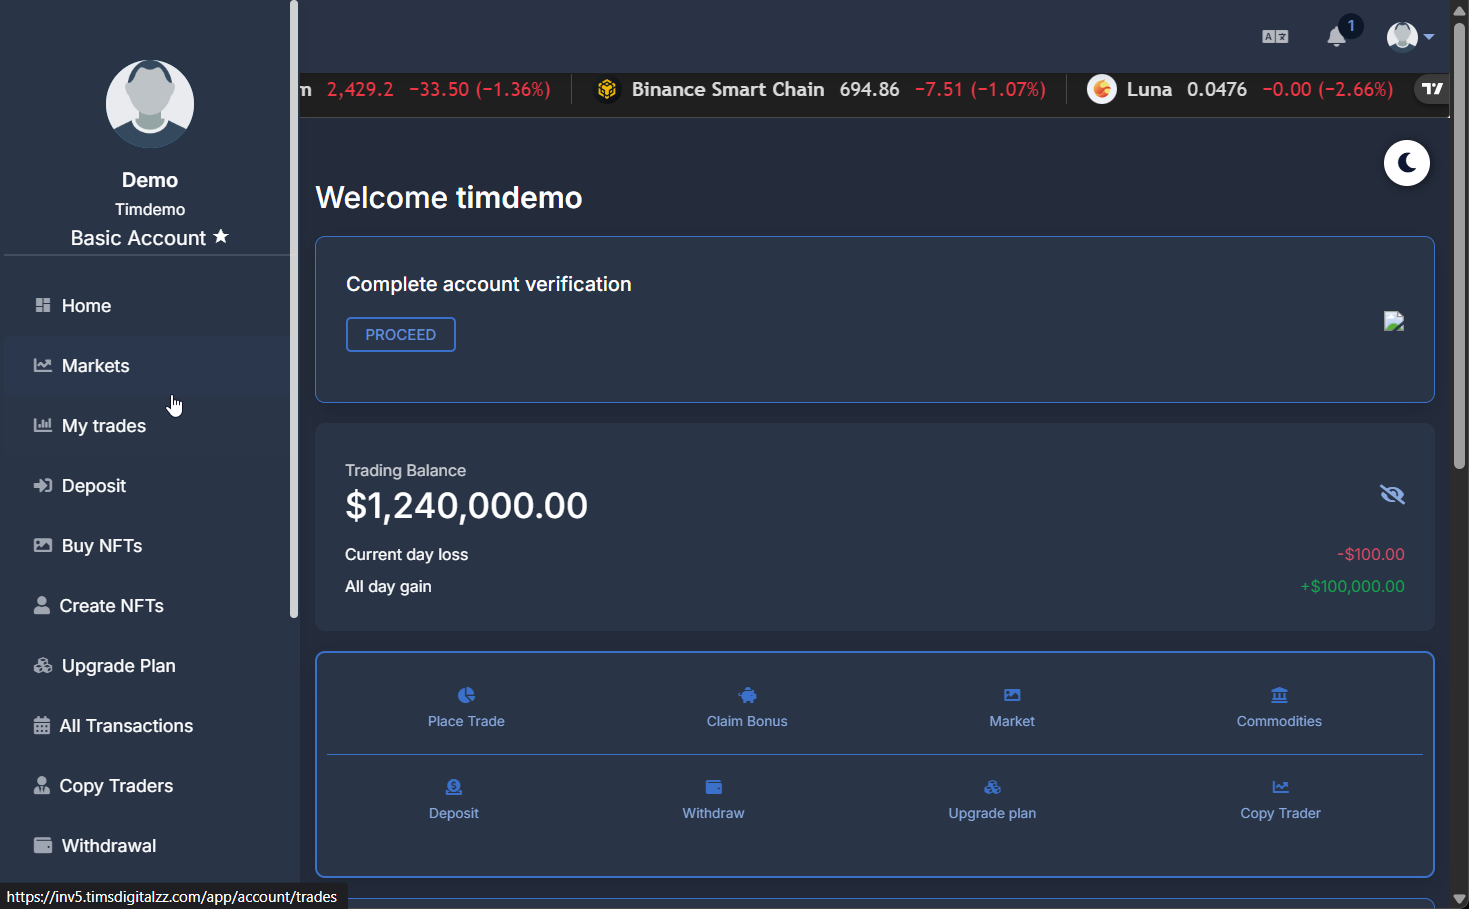Click the Luna coin icon
The width and height of the screenshot is (1469, 909).
point(1102,90)
